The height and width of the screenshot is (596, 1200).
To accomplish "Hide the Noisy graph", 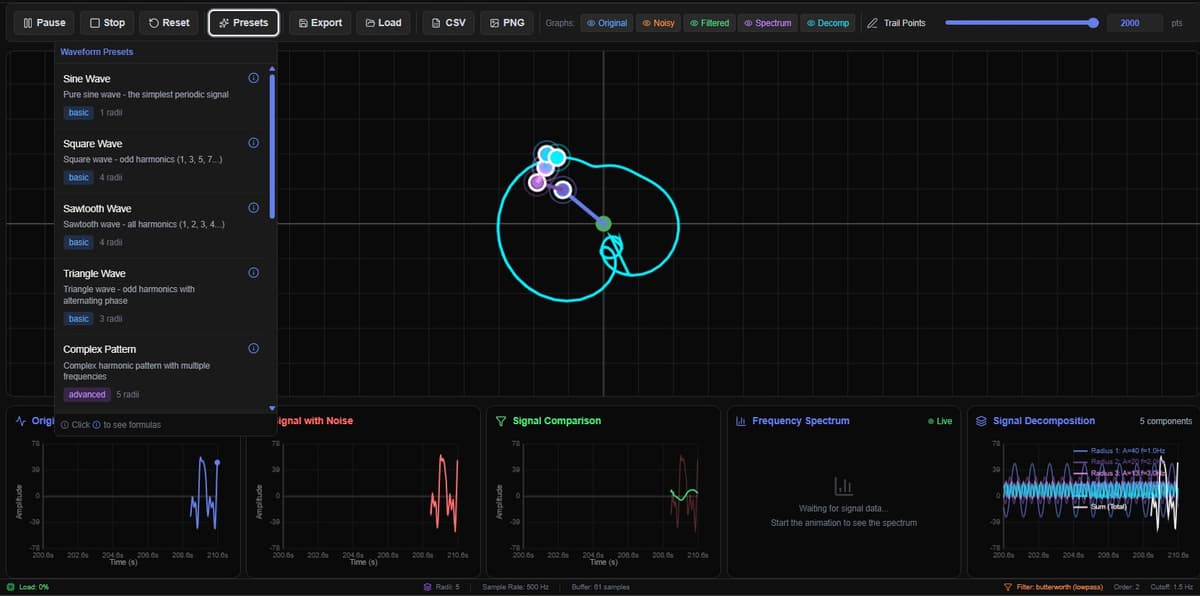I will click(657, 23).
